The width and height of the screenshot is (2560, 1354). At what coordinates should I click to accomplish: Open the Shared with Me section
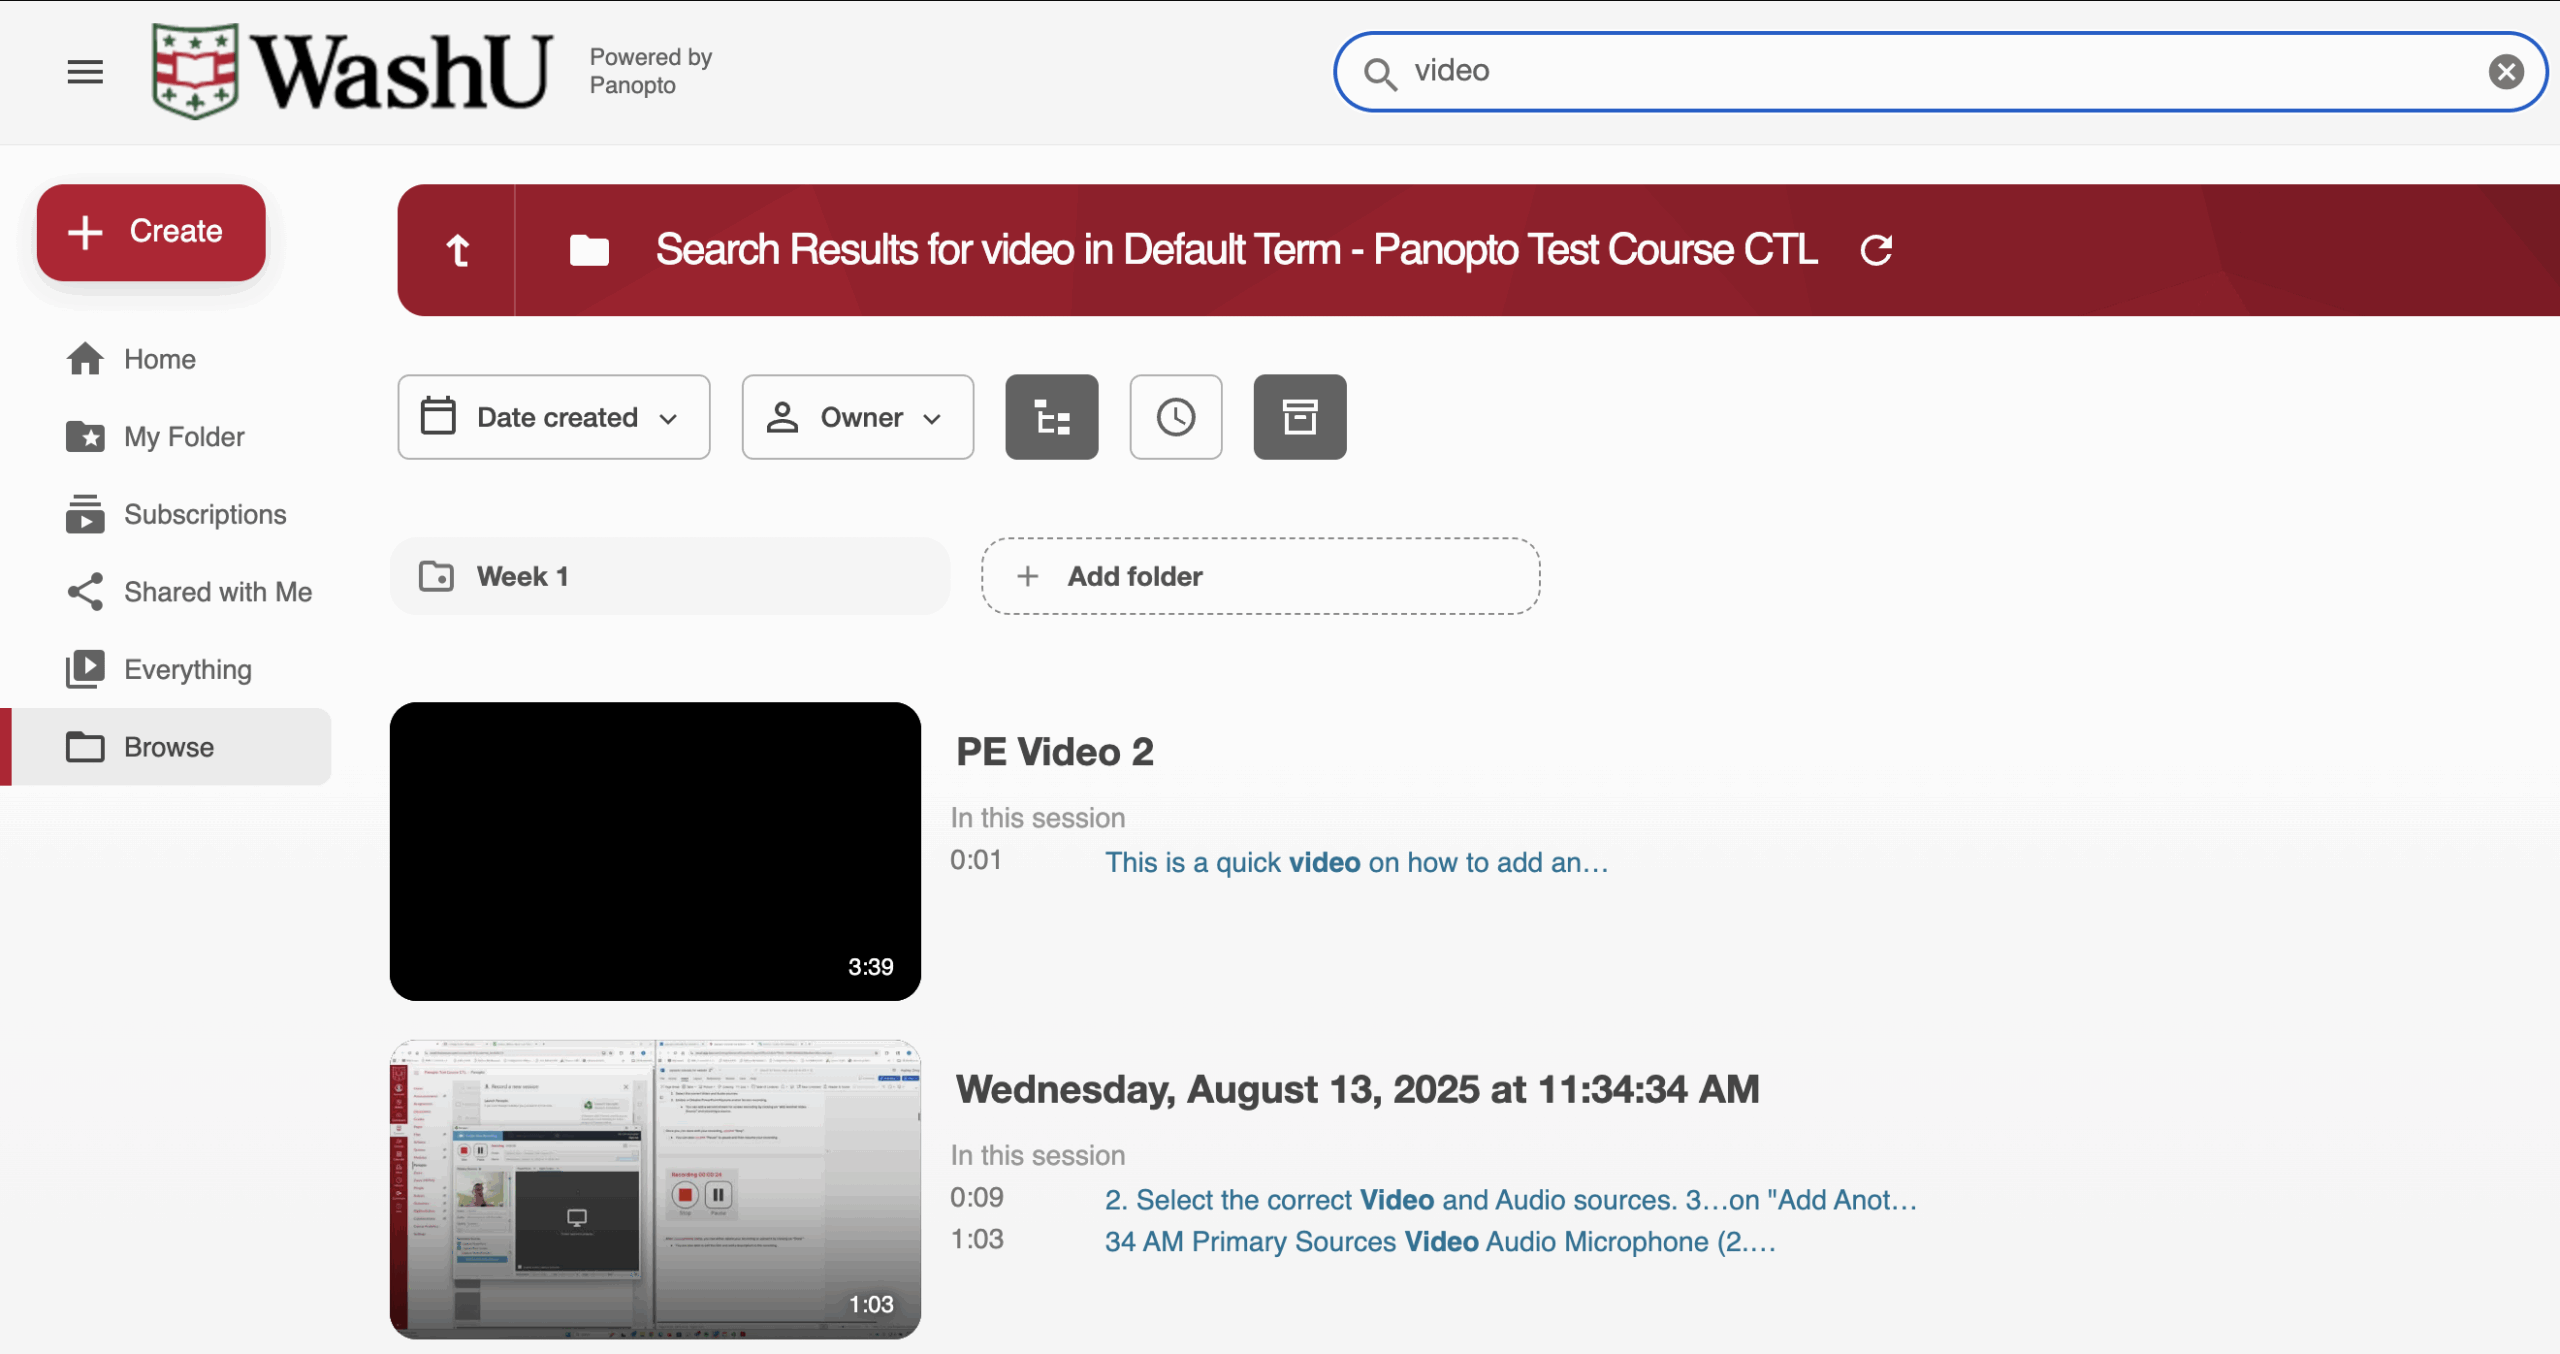pos(217,592)
